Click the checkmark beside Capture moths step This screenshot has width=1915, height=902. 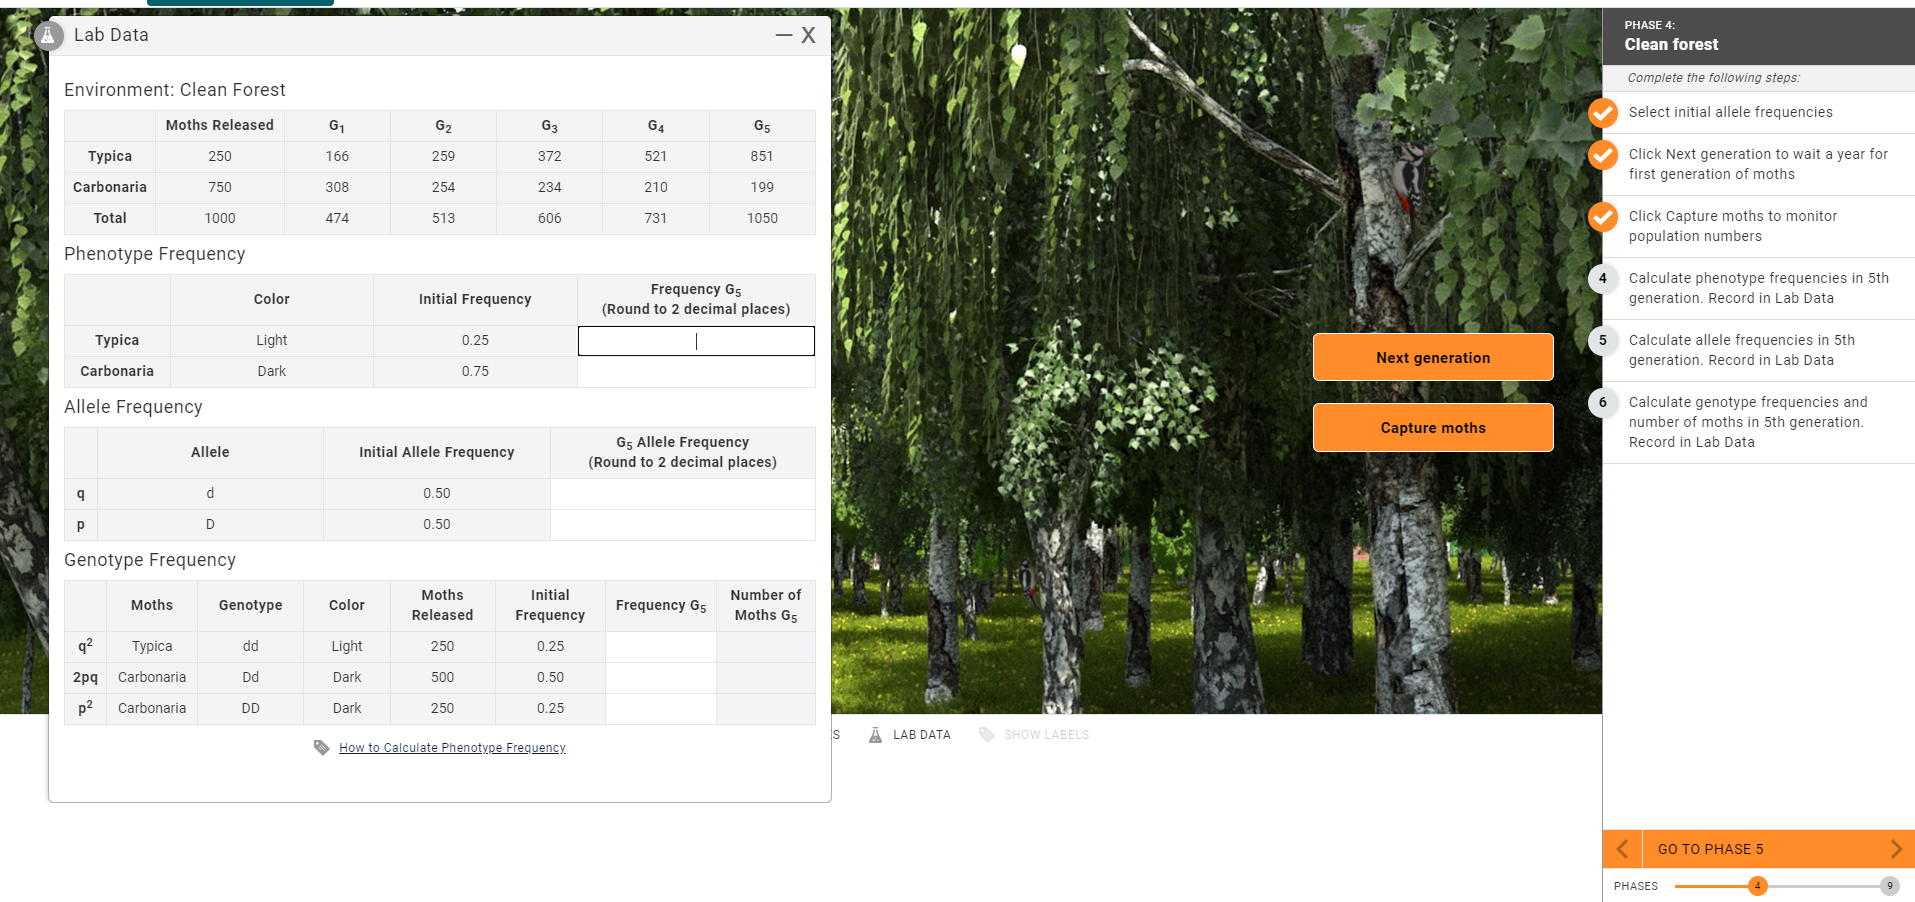[x=1603, y=217]
